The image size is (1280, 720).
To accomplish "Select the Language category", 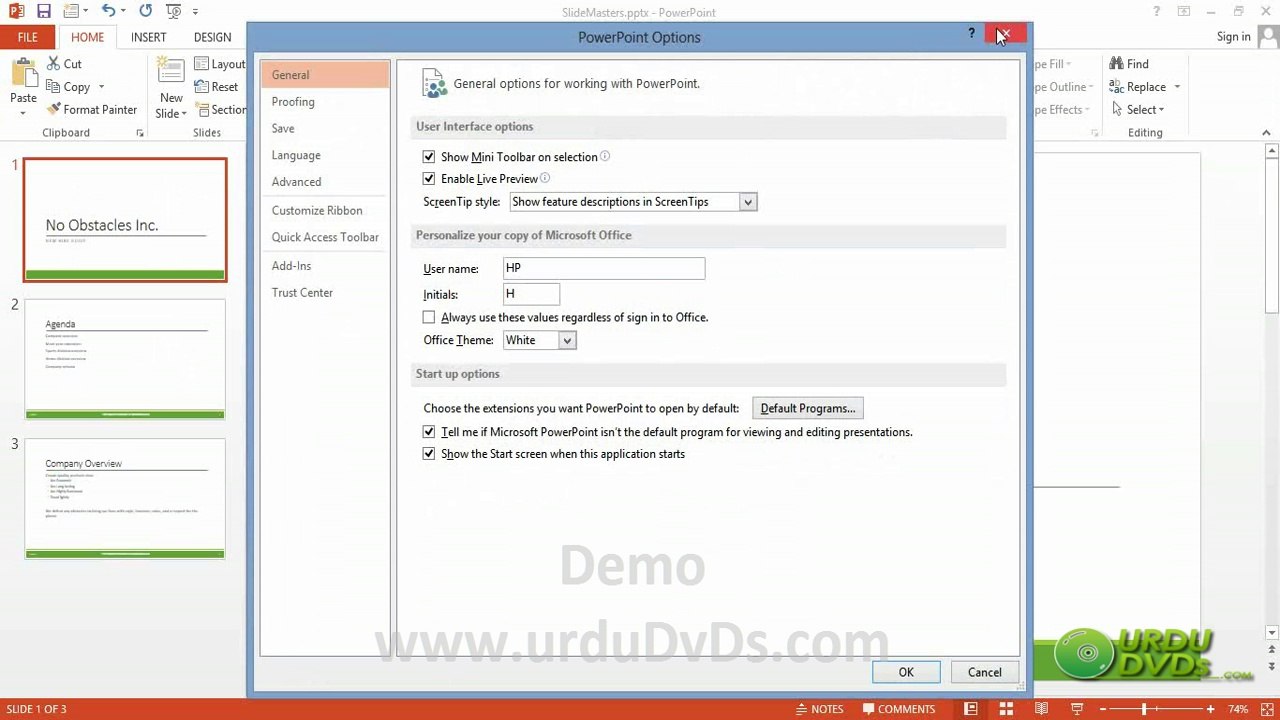I will click(x=325, y=156).
